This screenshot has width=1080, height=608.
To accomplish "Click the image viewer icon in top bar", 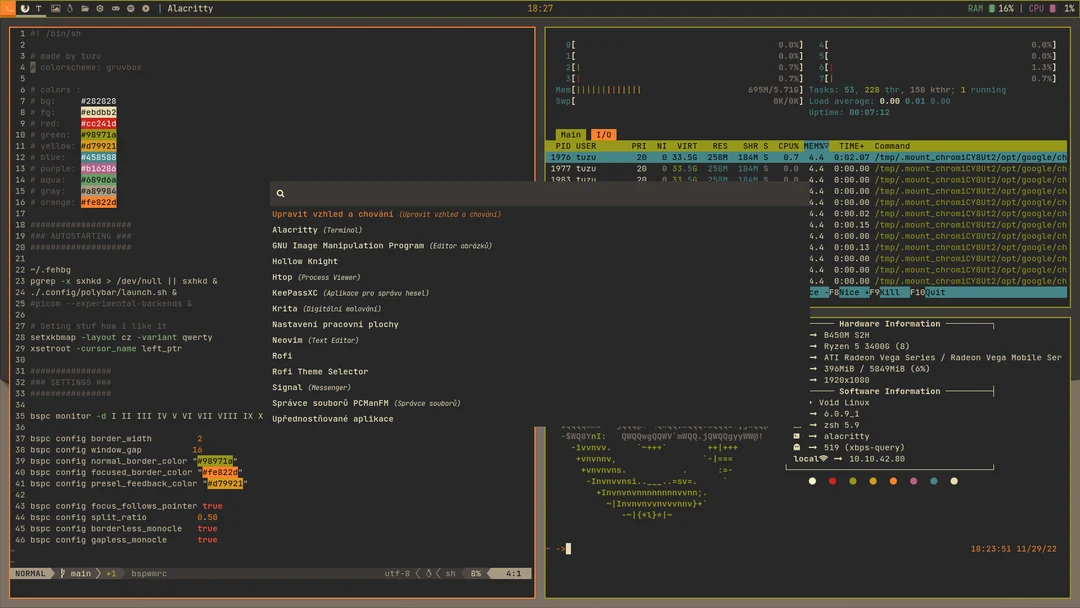I will tap(55, 8).
